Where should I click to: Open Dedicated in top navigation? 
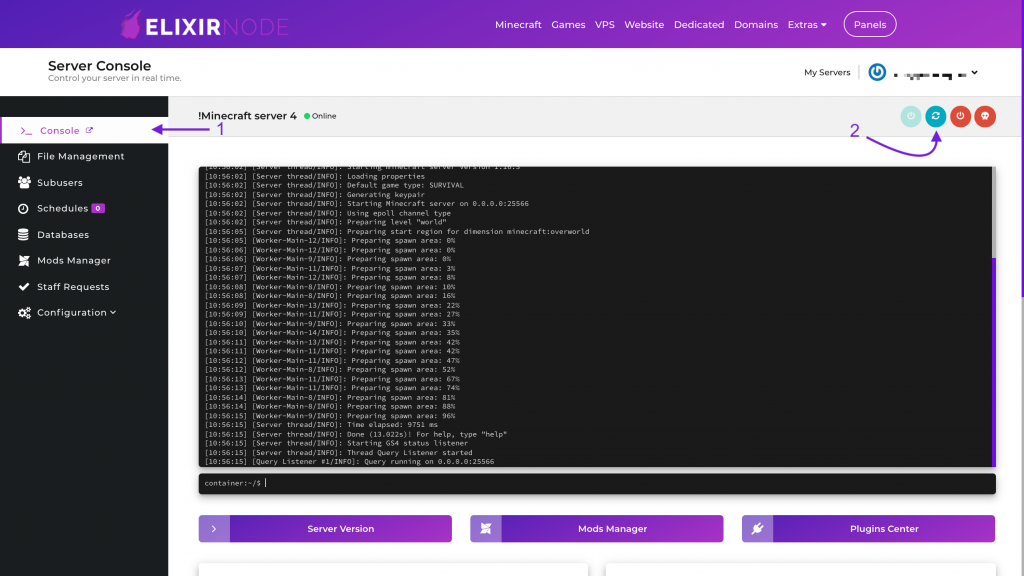coord(699,25)
